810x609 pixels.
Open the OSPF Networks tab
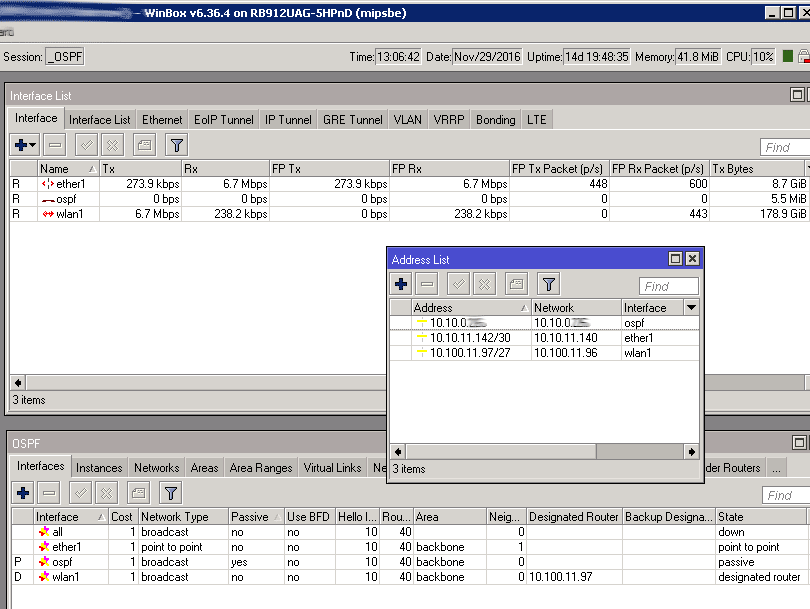[x=157, y=468]
